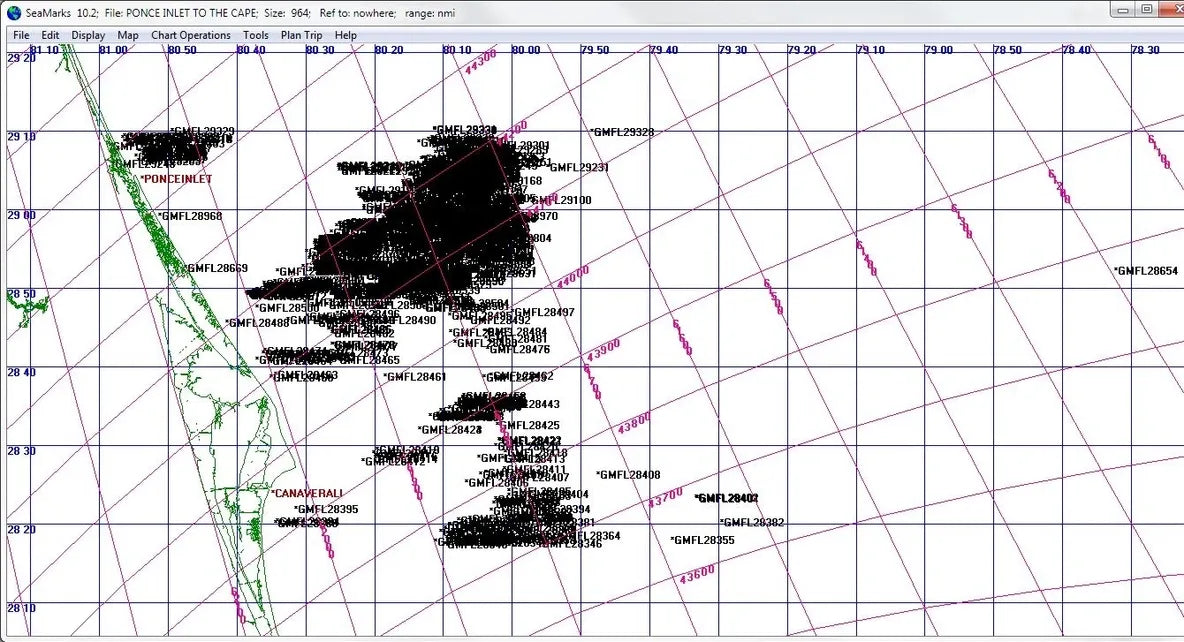Open the Chart Operations menu

point(190,35)
